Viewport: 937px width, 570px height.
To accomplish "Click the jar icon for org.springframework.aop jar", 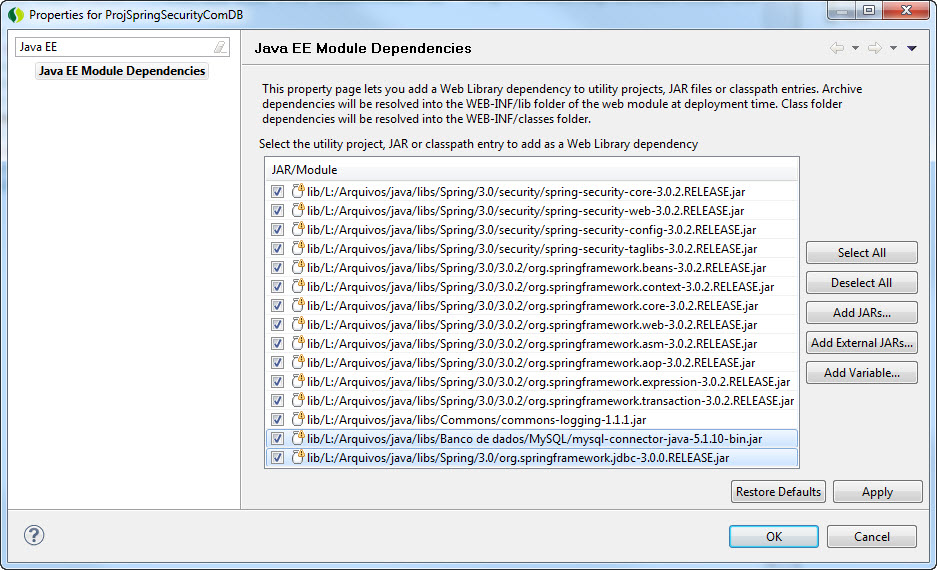I will (x=298, y=362).
